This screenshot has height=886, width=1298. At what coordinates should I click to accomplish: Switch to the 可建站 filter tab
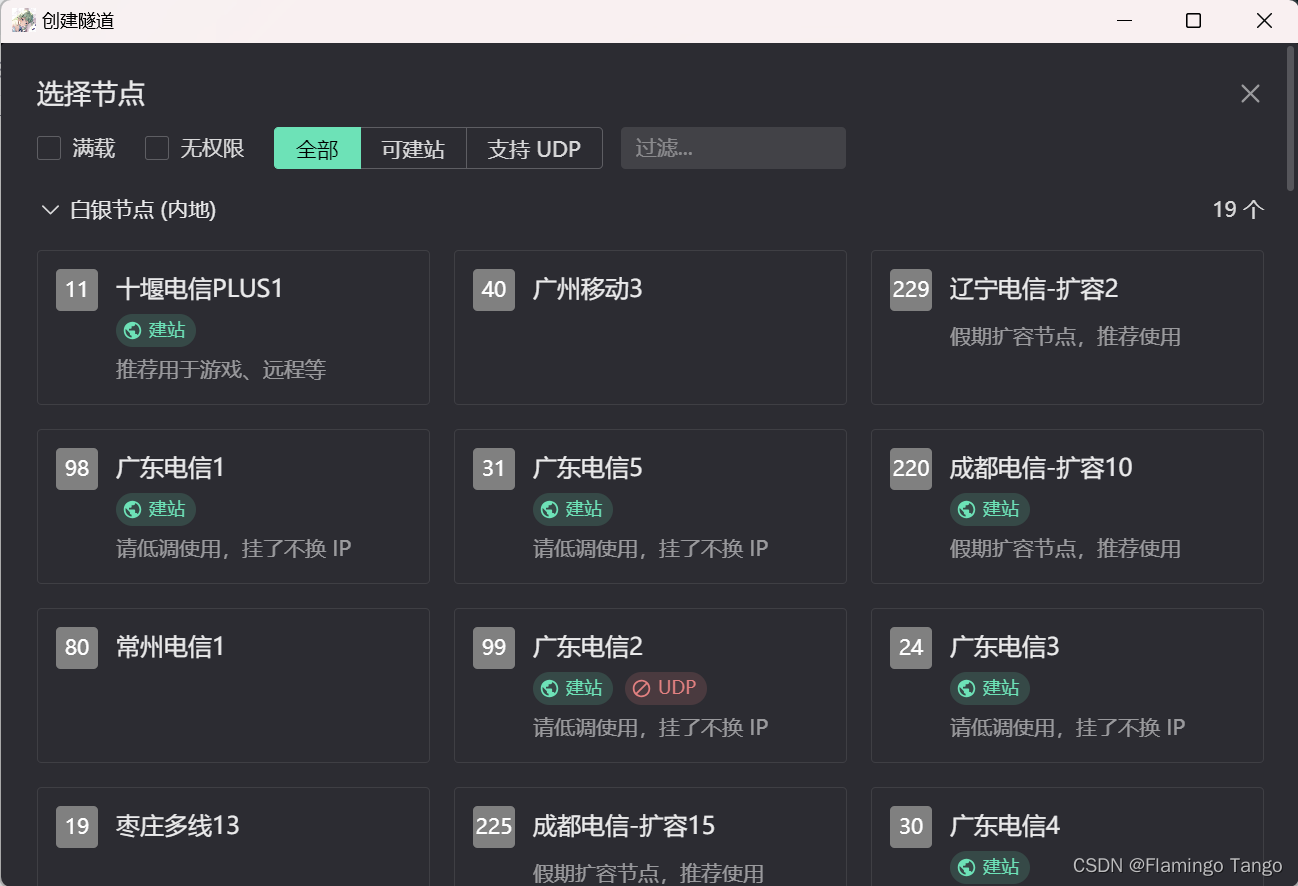tap(413, 148)
